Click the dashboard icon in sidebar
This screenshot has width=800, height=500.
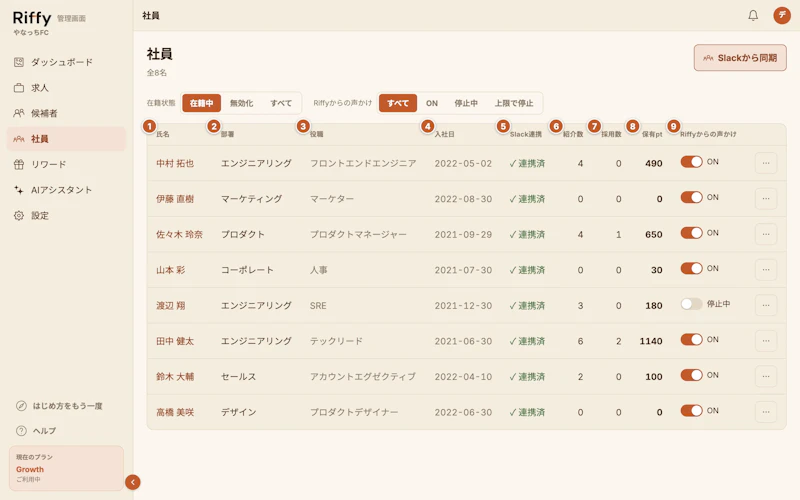[x=19, y=62]
